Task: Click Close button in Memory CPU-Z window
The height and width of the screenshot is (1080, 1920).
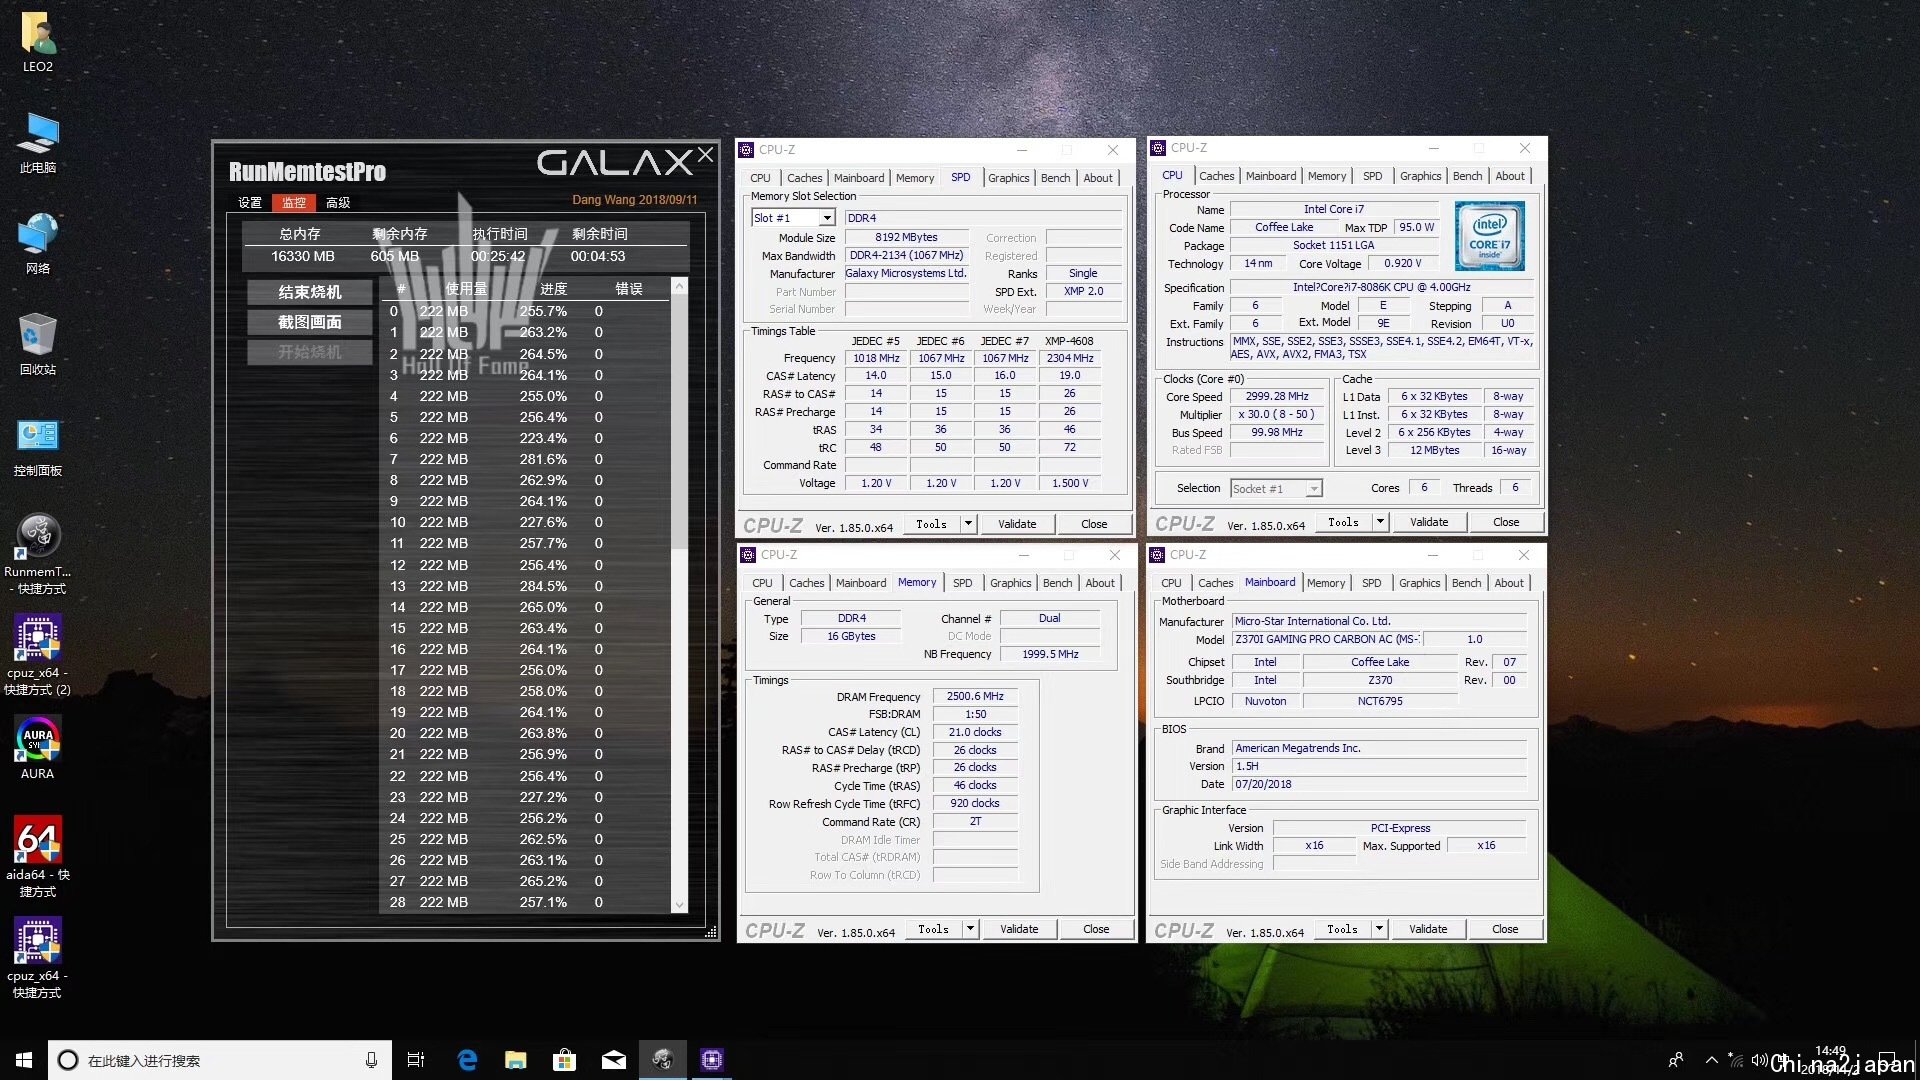Action: coord(1096,929)
